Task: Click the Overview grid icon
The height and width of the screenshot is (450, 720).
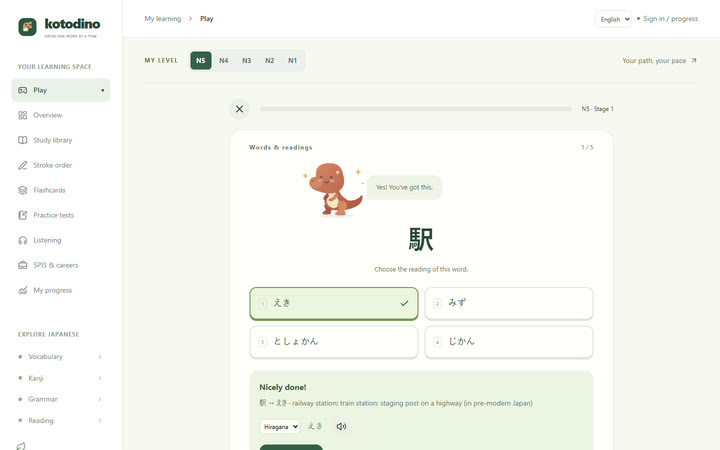Action: (x=22, y=115)
